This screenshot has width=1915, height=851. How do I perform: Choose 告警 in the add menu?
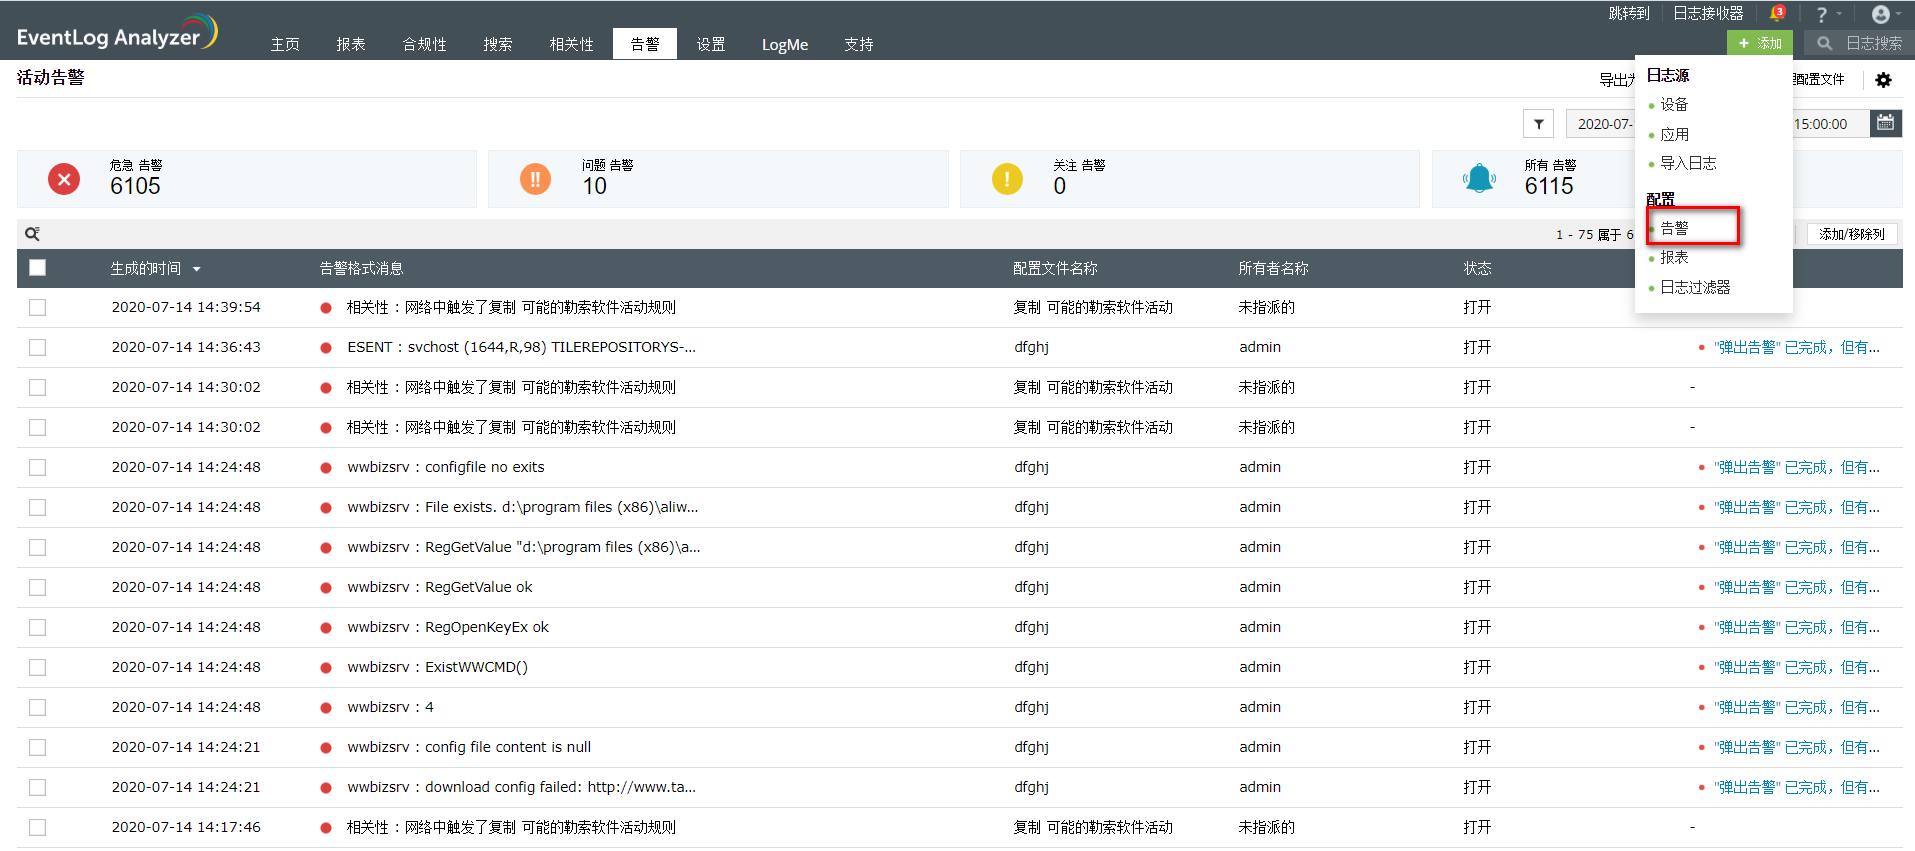coord(1675,228)
